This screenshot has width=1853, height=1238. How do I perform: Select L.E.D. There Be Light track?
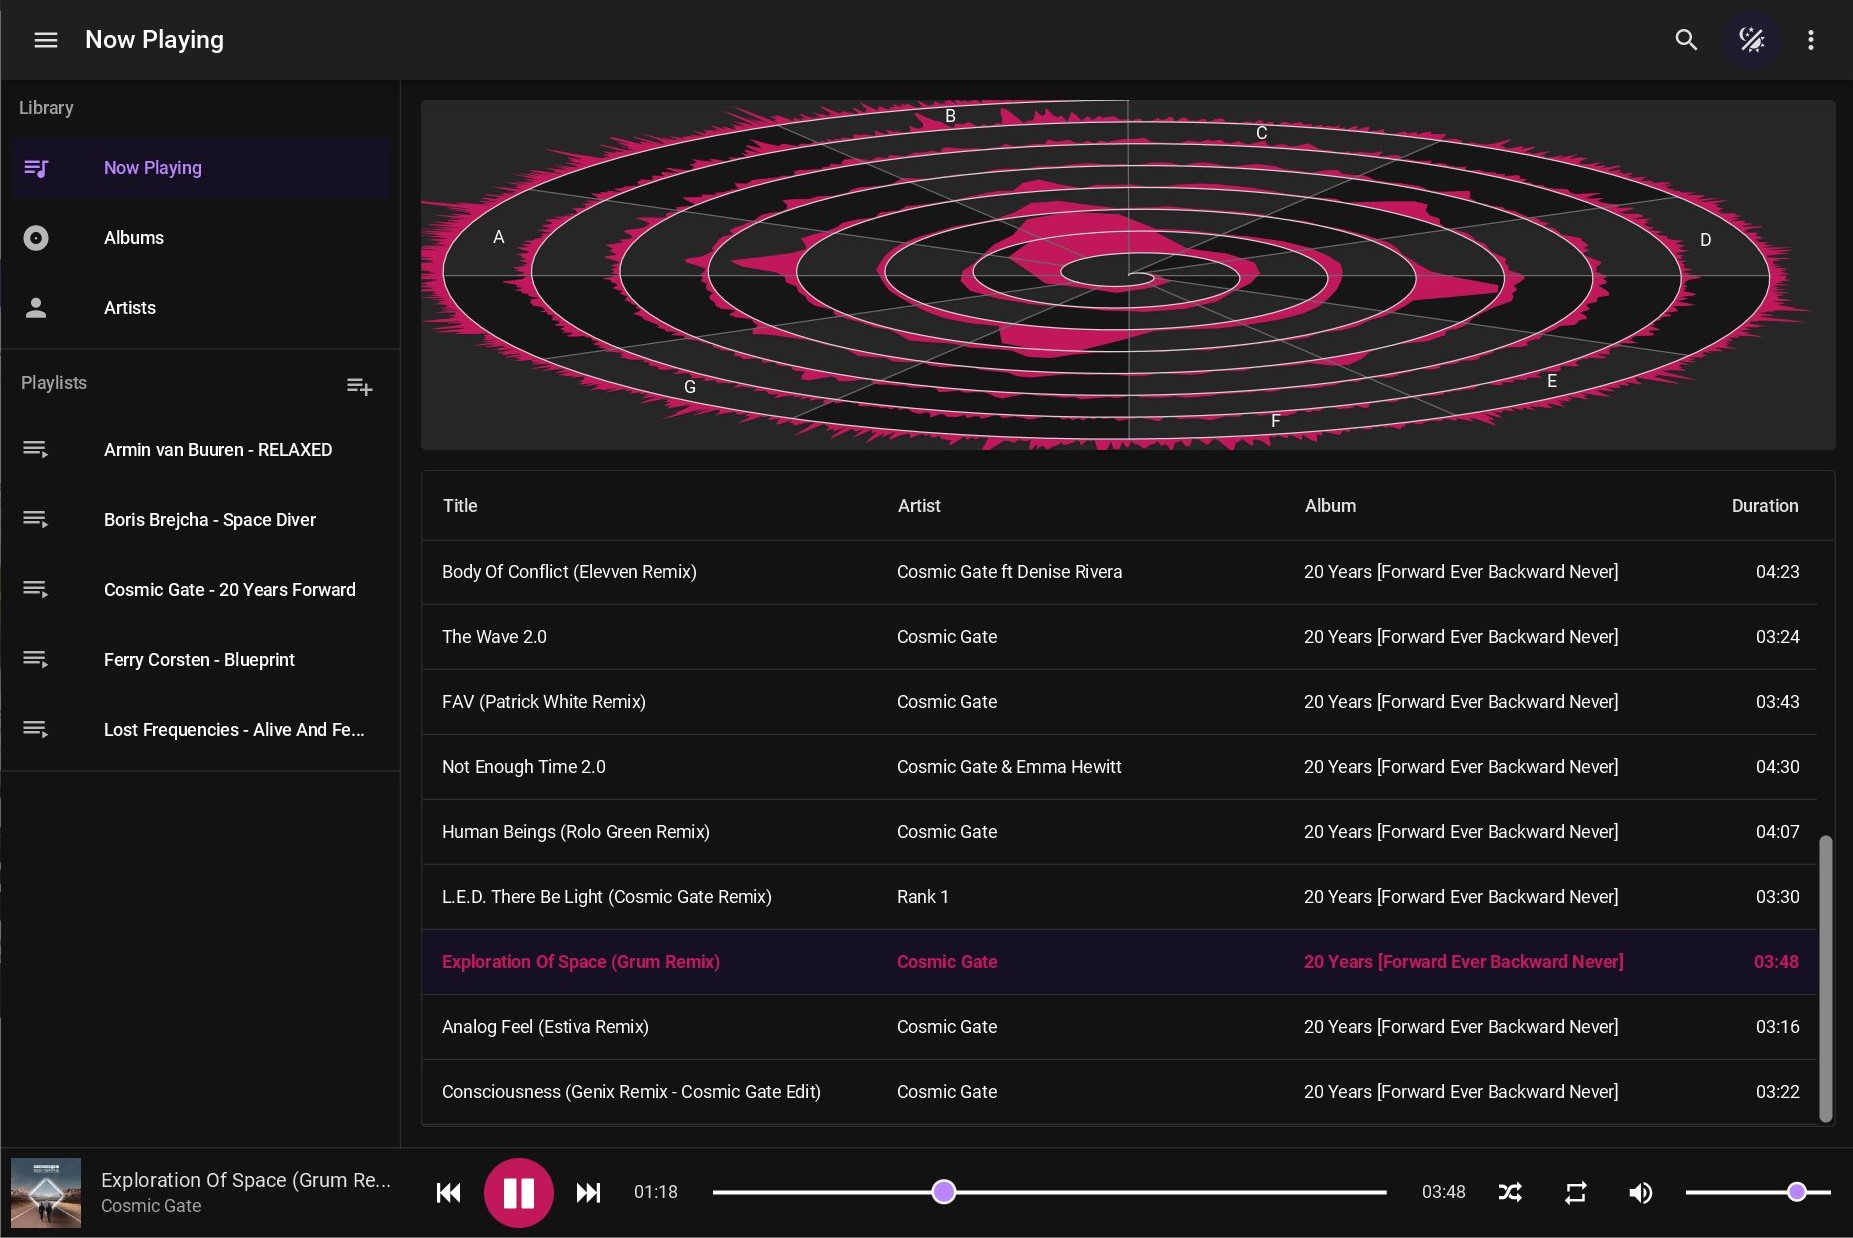[1119, 897]
